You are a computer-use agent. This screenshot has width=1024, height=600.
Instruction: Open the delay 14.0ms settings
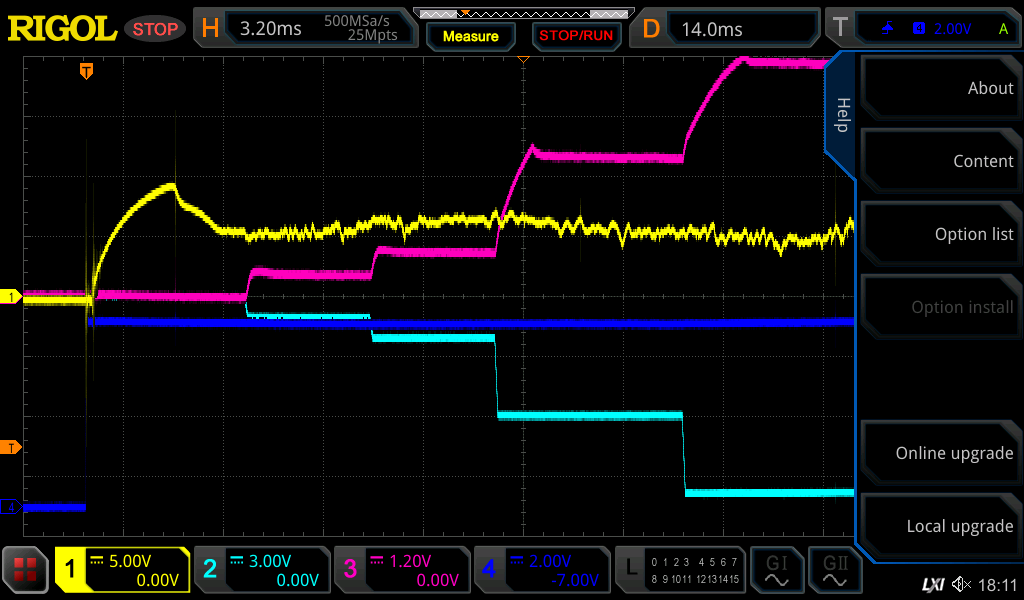[x=728, y=29]
